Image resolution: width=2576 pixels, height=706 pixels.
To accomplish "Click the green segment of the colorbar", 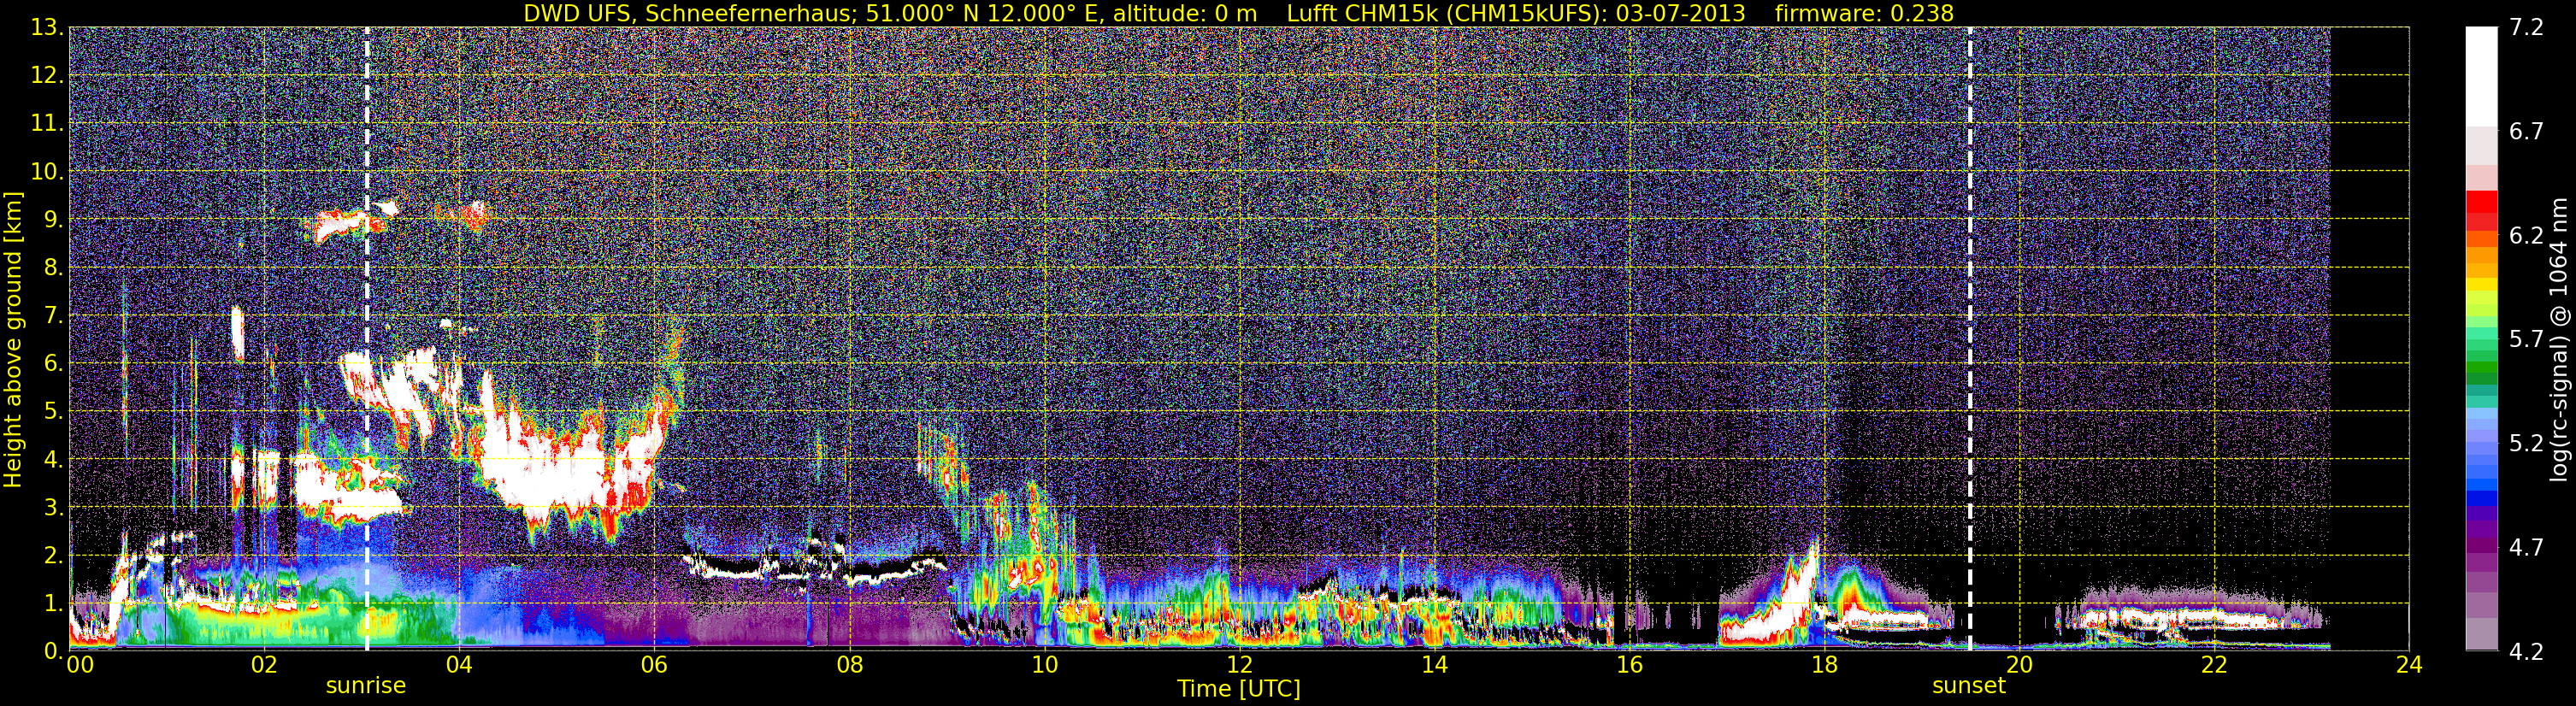I will pos(2482,365).
